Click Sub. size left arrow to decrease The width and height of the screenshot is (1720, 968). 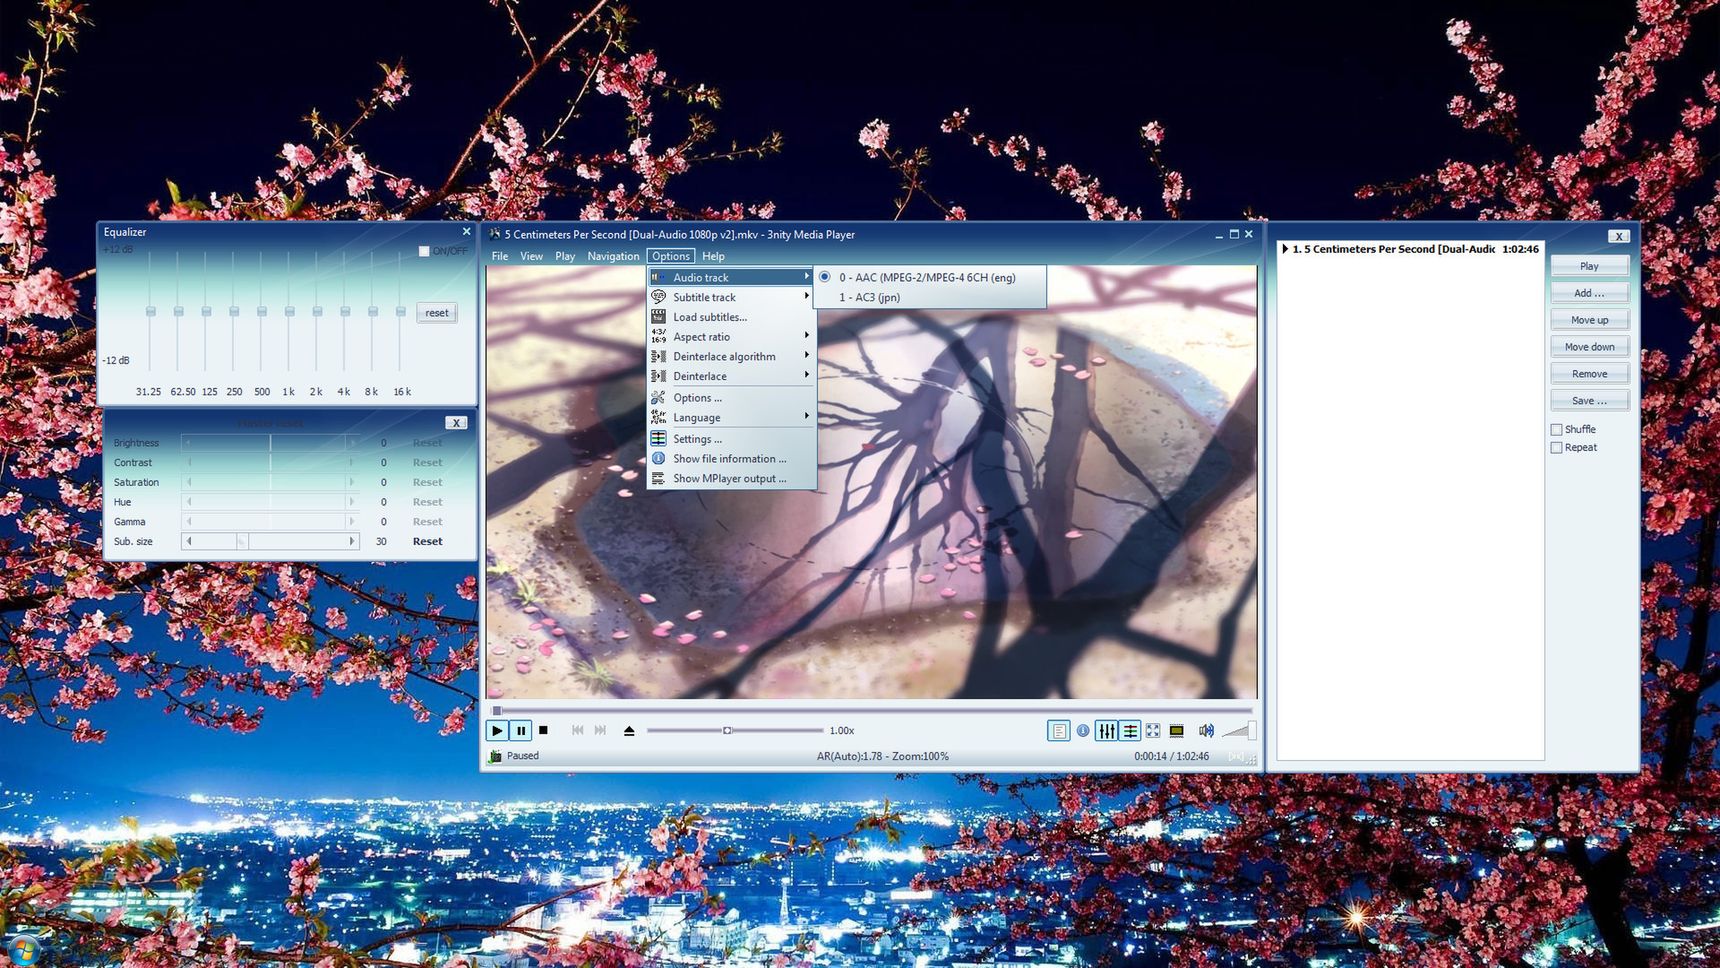point(188,541)
